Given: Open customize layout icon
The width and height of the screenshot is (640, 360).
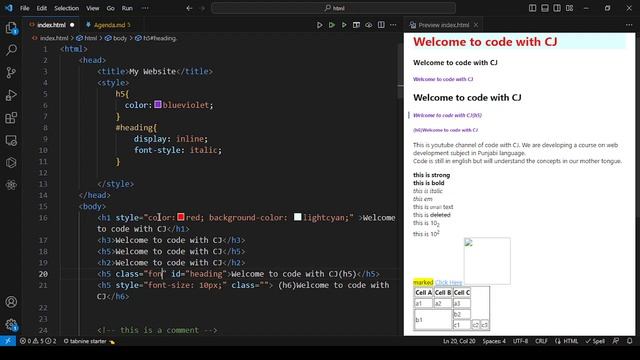Looking at the screenshot, I should pyautogui.click(x=569, y=8).
